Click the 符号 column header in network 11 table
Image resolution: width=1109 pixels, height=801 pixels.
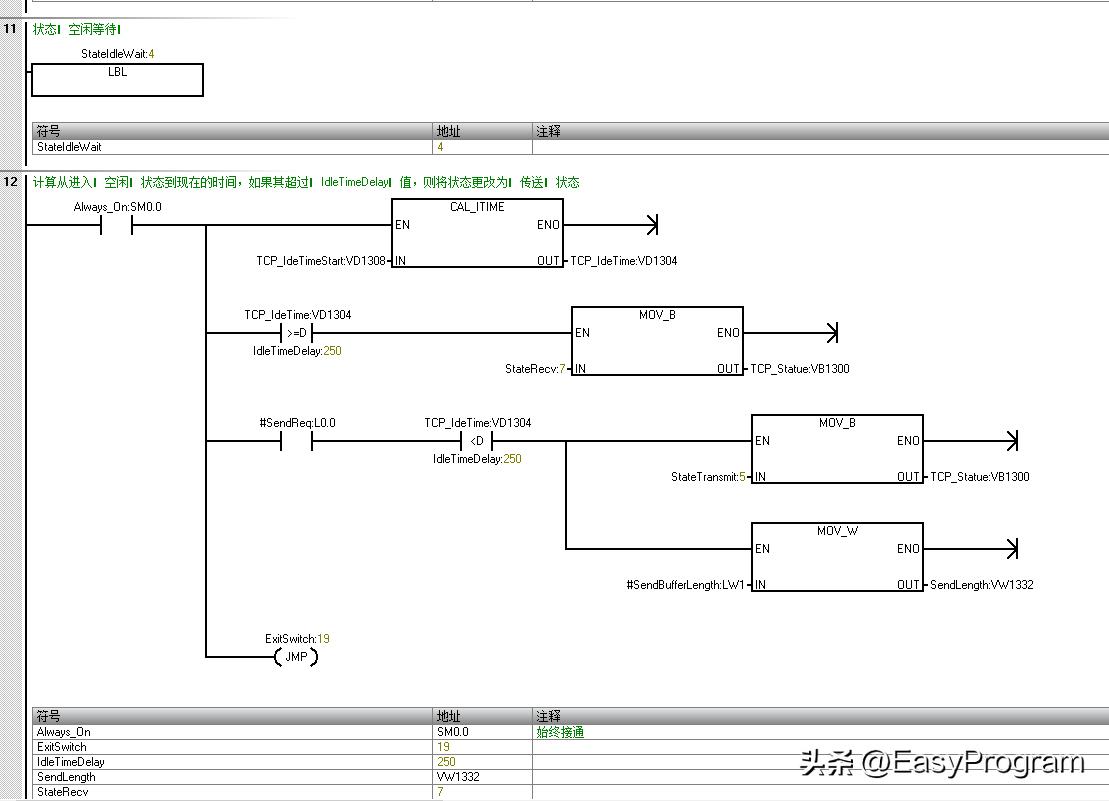click(232, 131)
